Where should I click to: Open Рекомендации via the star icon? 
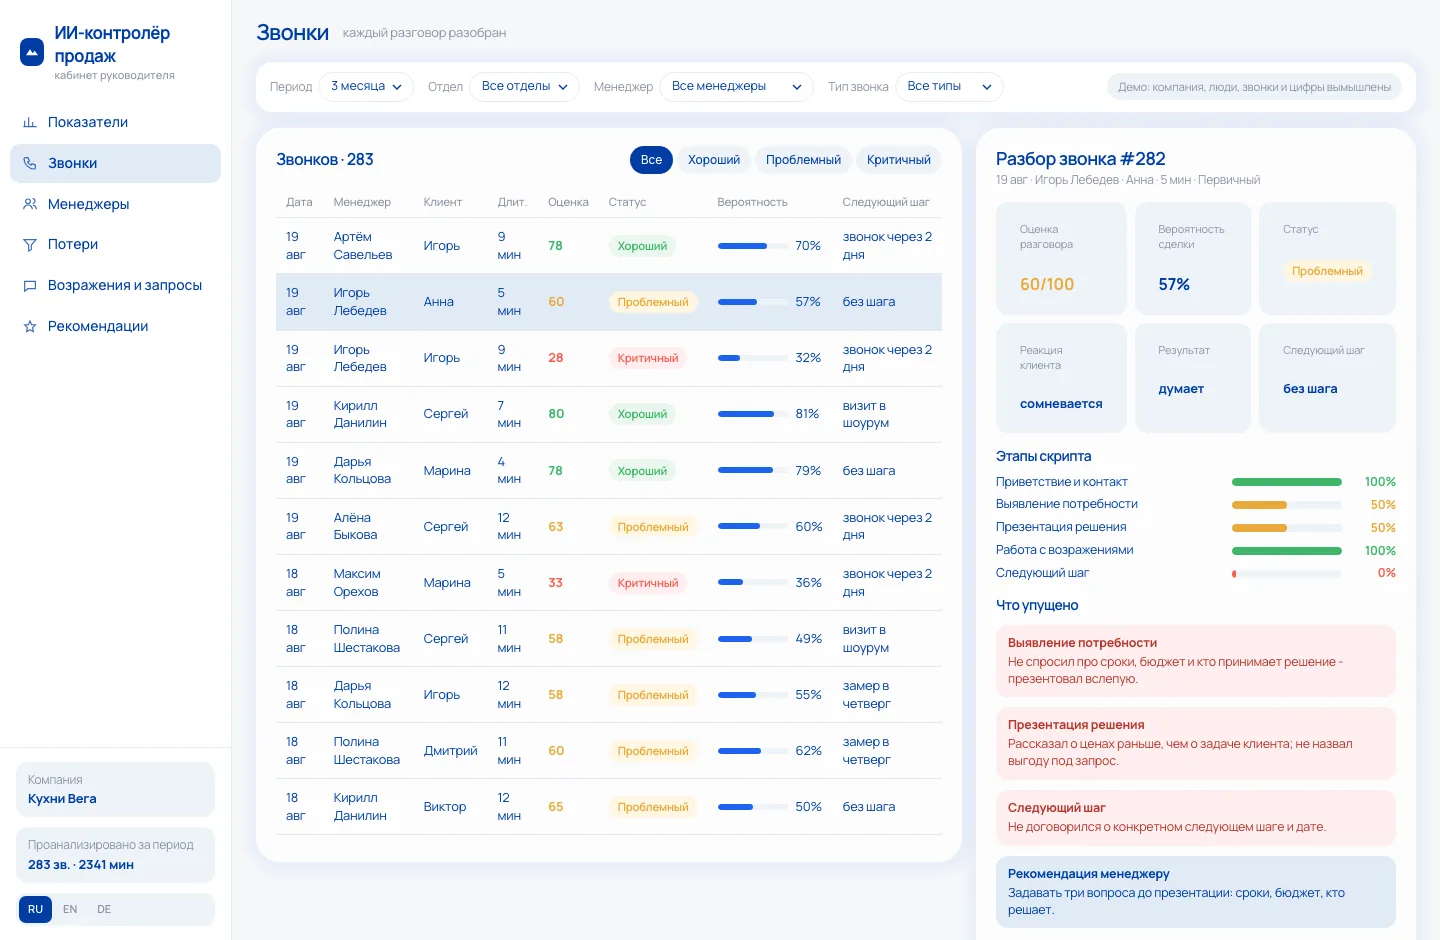coord(30,326)
